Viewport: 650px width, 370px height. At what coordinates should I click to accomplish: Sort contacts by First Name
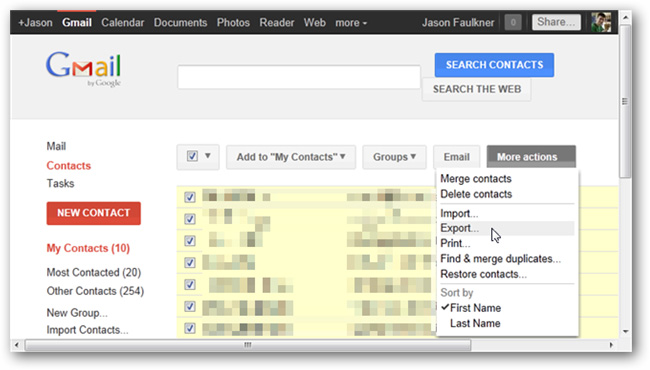475,308
